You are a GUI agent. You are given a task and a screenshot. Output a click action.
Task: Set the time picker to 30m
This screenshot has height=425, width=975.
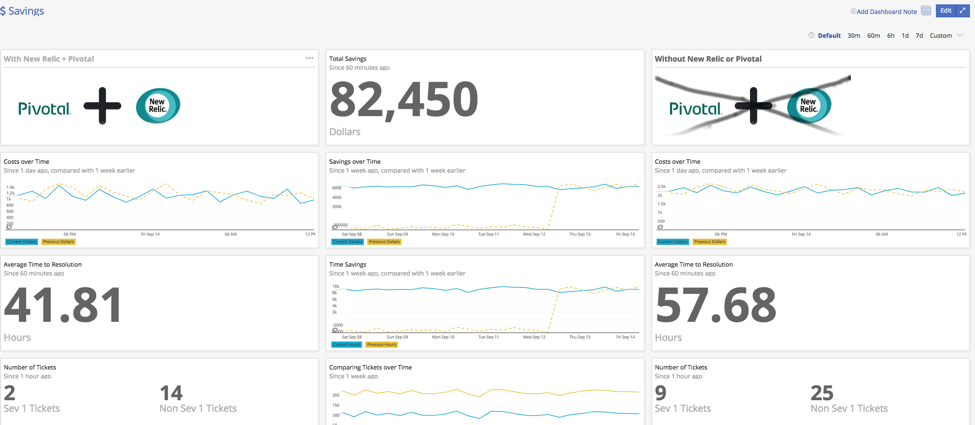[854, 35]
